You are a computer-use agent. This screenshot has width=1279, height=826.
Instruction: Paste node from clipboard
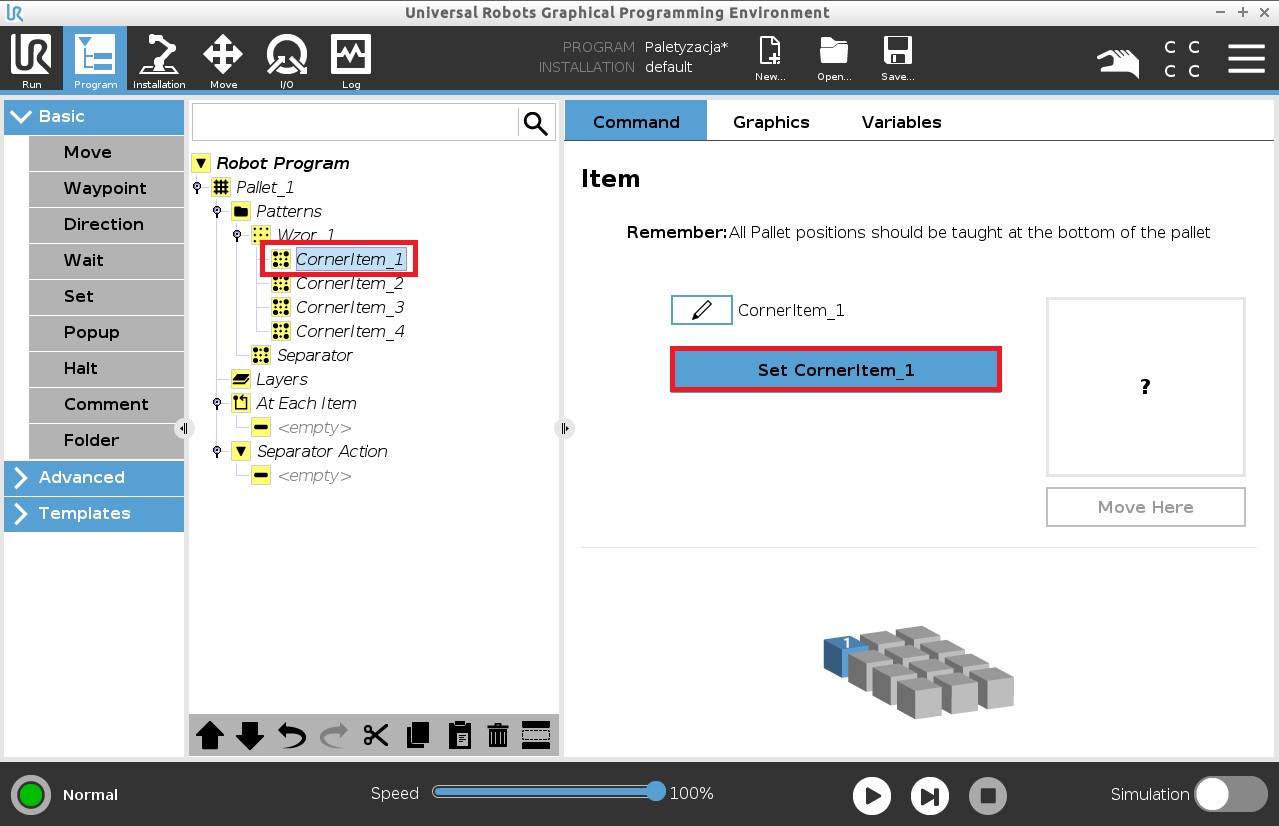coord(459,736)
